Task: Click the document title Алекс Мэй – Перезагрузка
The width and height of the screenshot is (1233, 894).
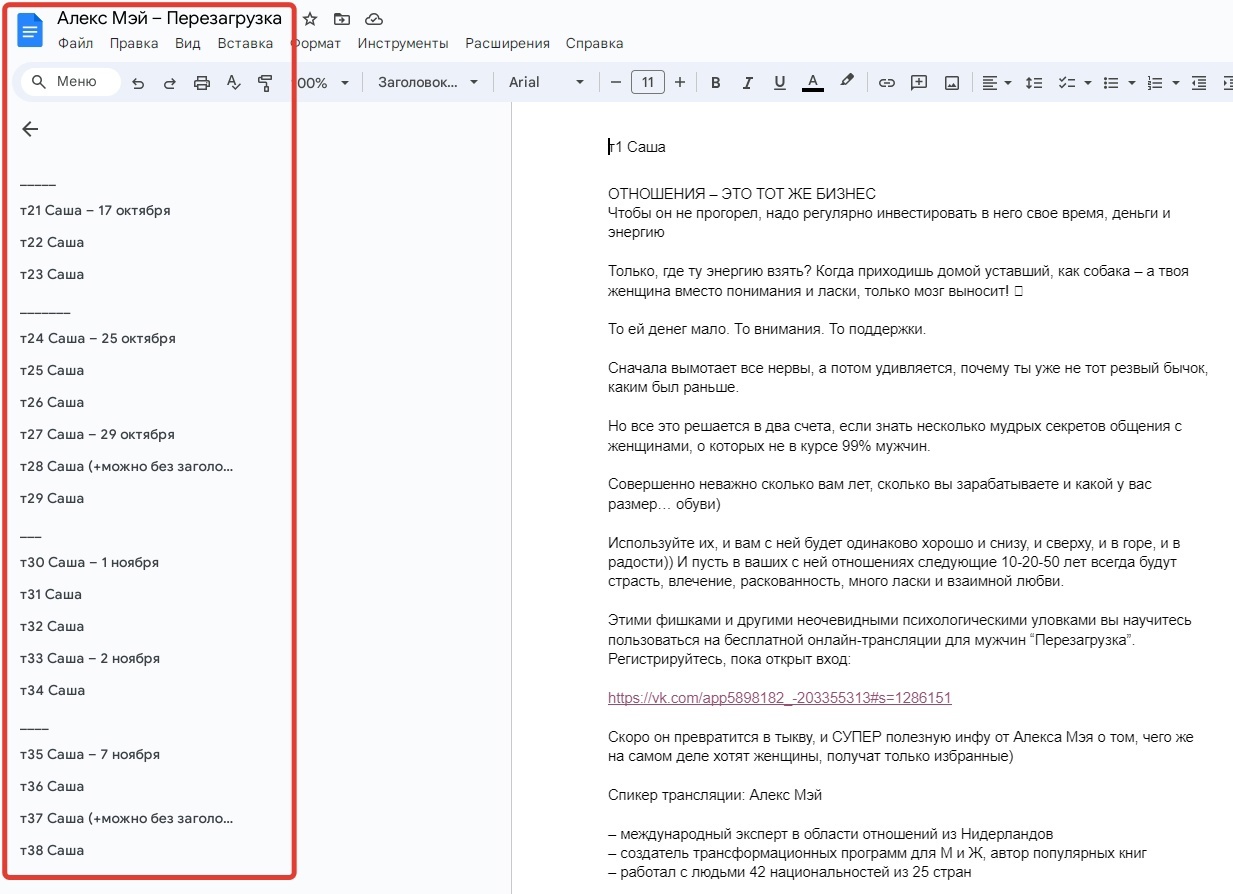Action: 169,19
